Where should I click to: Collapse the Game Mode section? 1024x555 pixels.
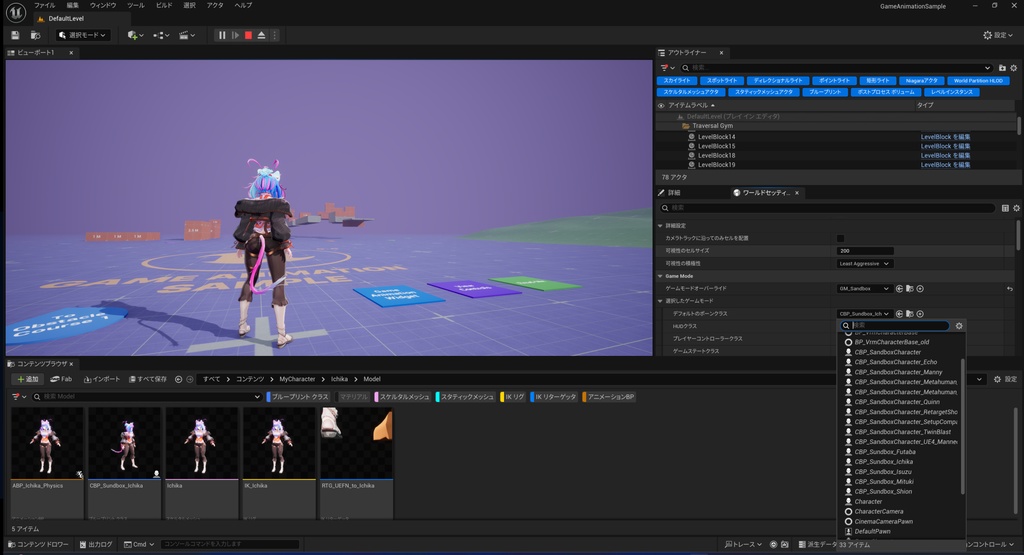pyautogui.click(x=660, y=276)
